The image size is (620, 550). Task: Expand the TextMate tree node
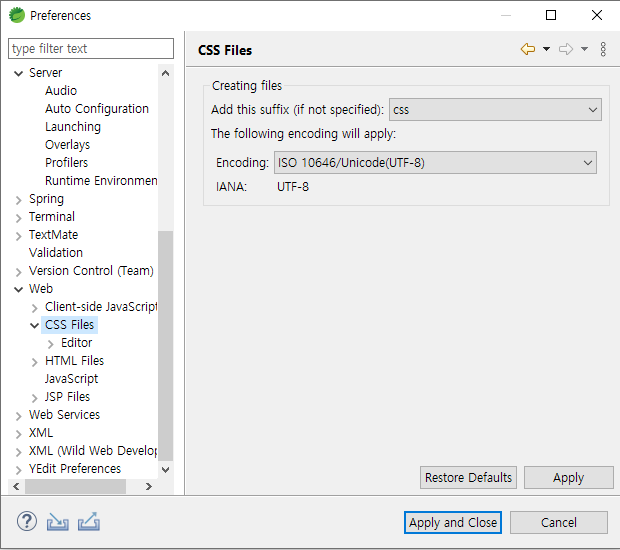pos(18,236)
